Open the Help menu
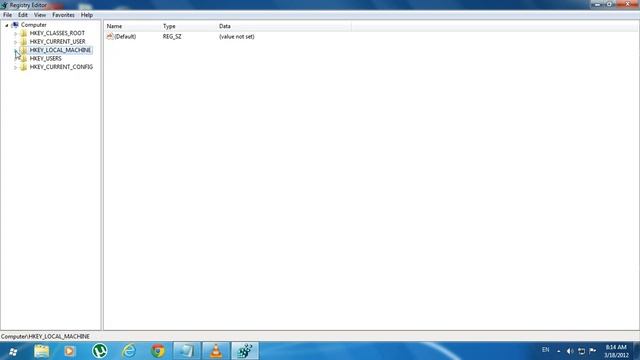 point(87,15)
